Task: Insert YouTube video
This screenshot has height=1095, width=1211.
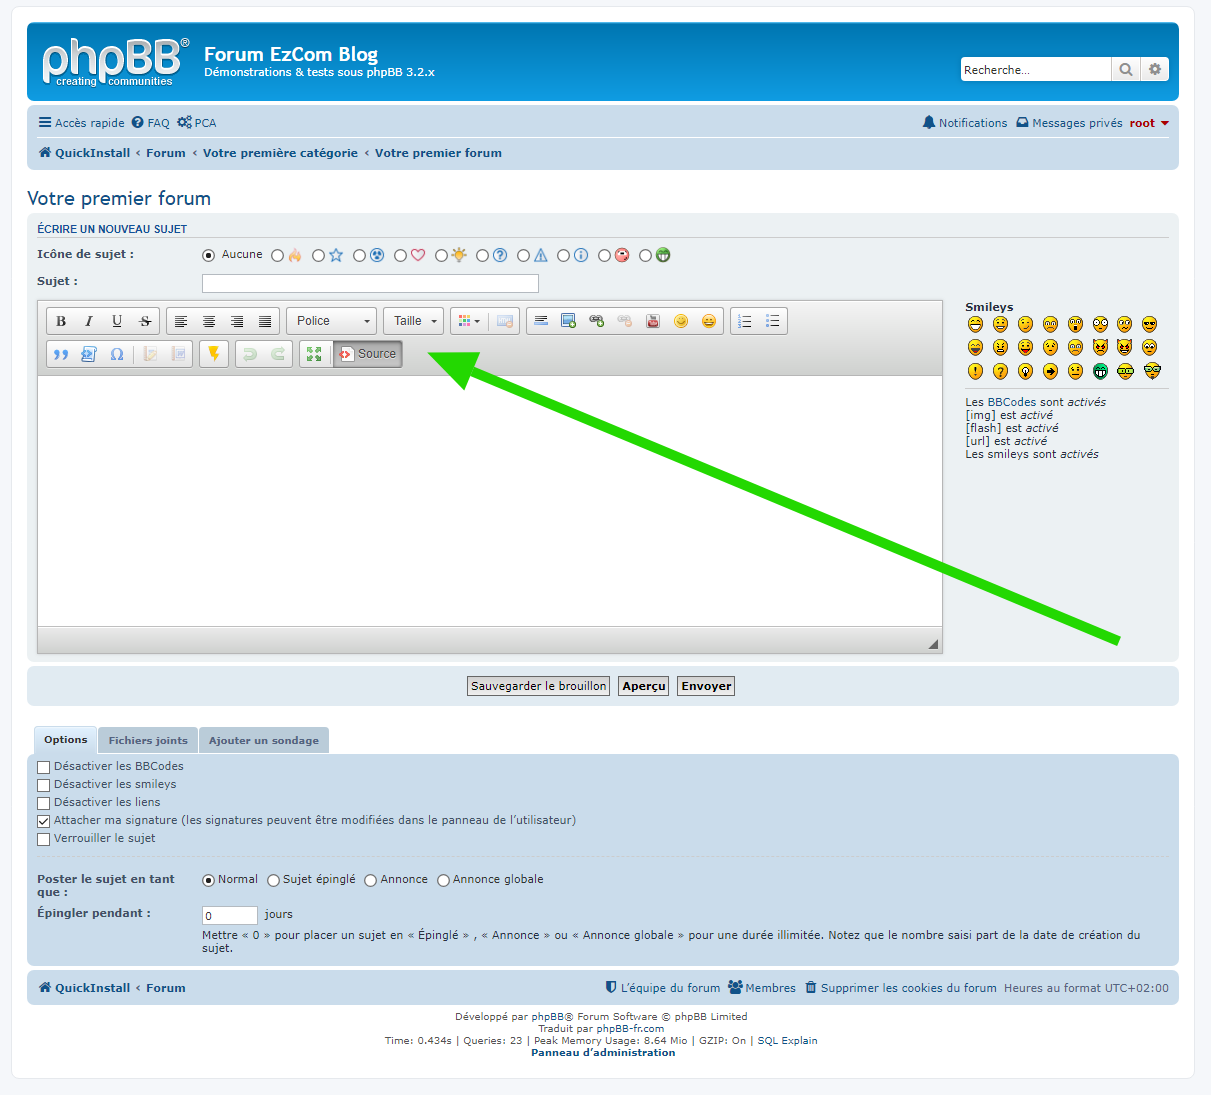Action: click(x=653, y=321)
